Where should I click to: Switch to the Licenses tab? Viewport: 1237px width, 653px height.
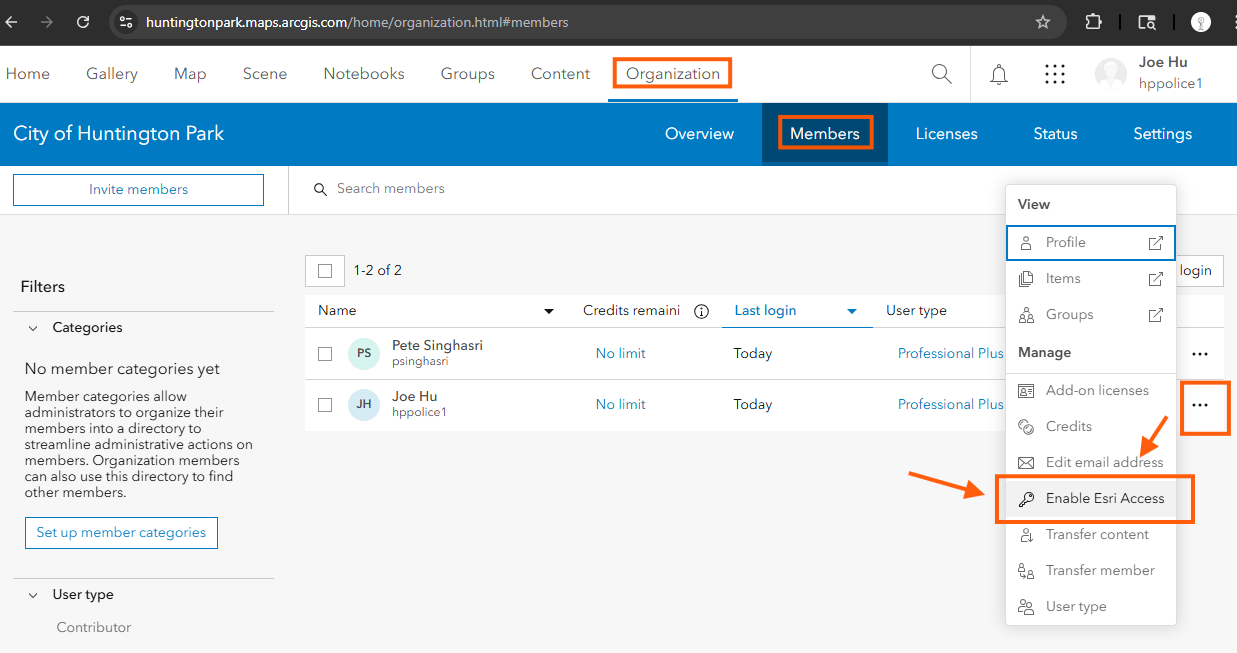946,134
